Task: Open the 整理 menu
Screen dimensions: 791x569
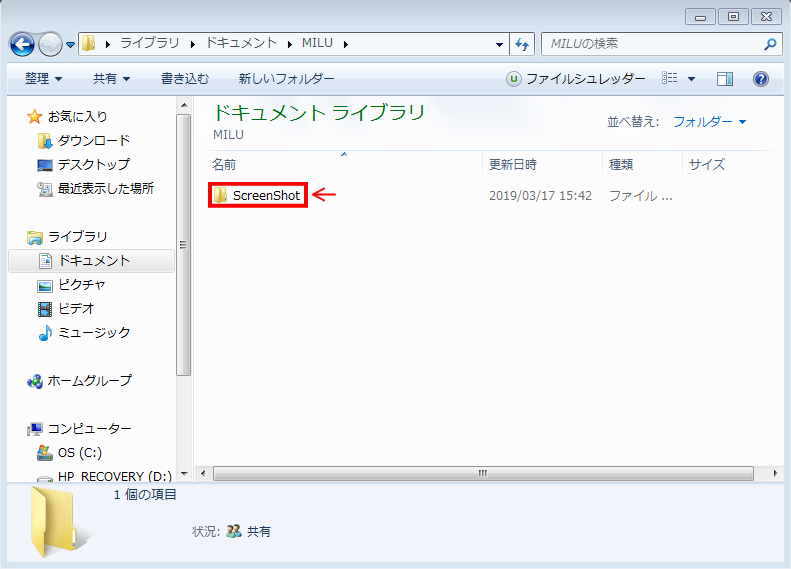Action: [43, 79]
